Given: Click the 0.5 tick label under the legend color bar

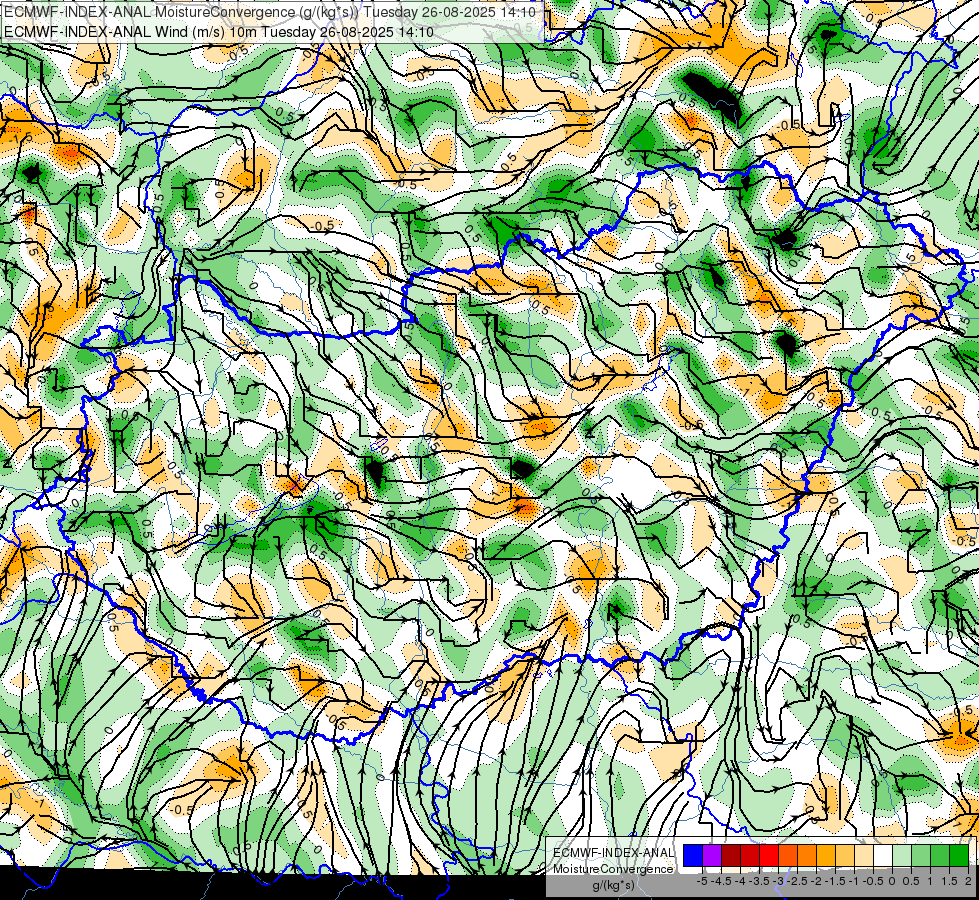Looking at the screenshot, I should pos(911,881).
